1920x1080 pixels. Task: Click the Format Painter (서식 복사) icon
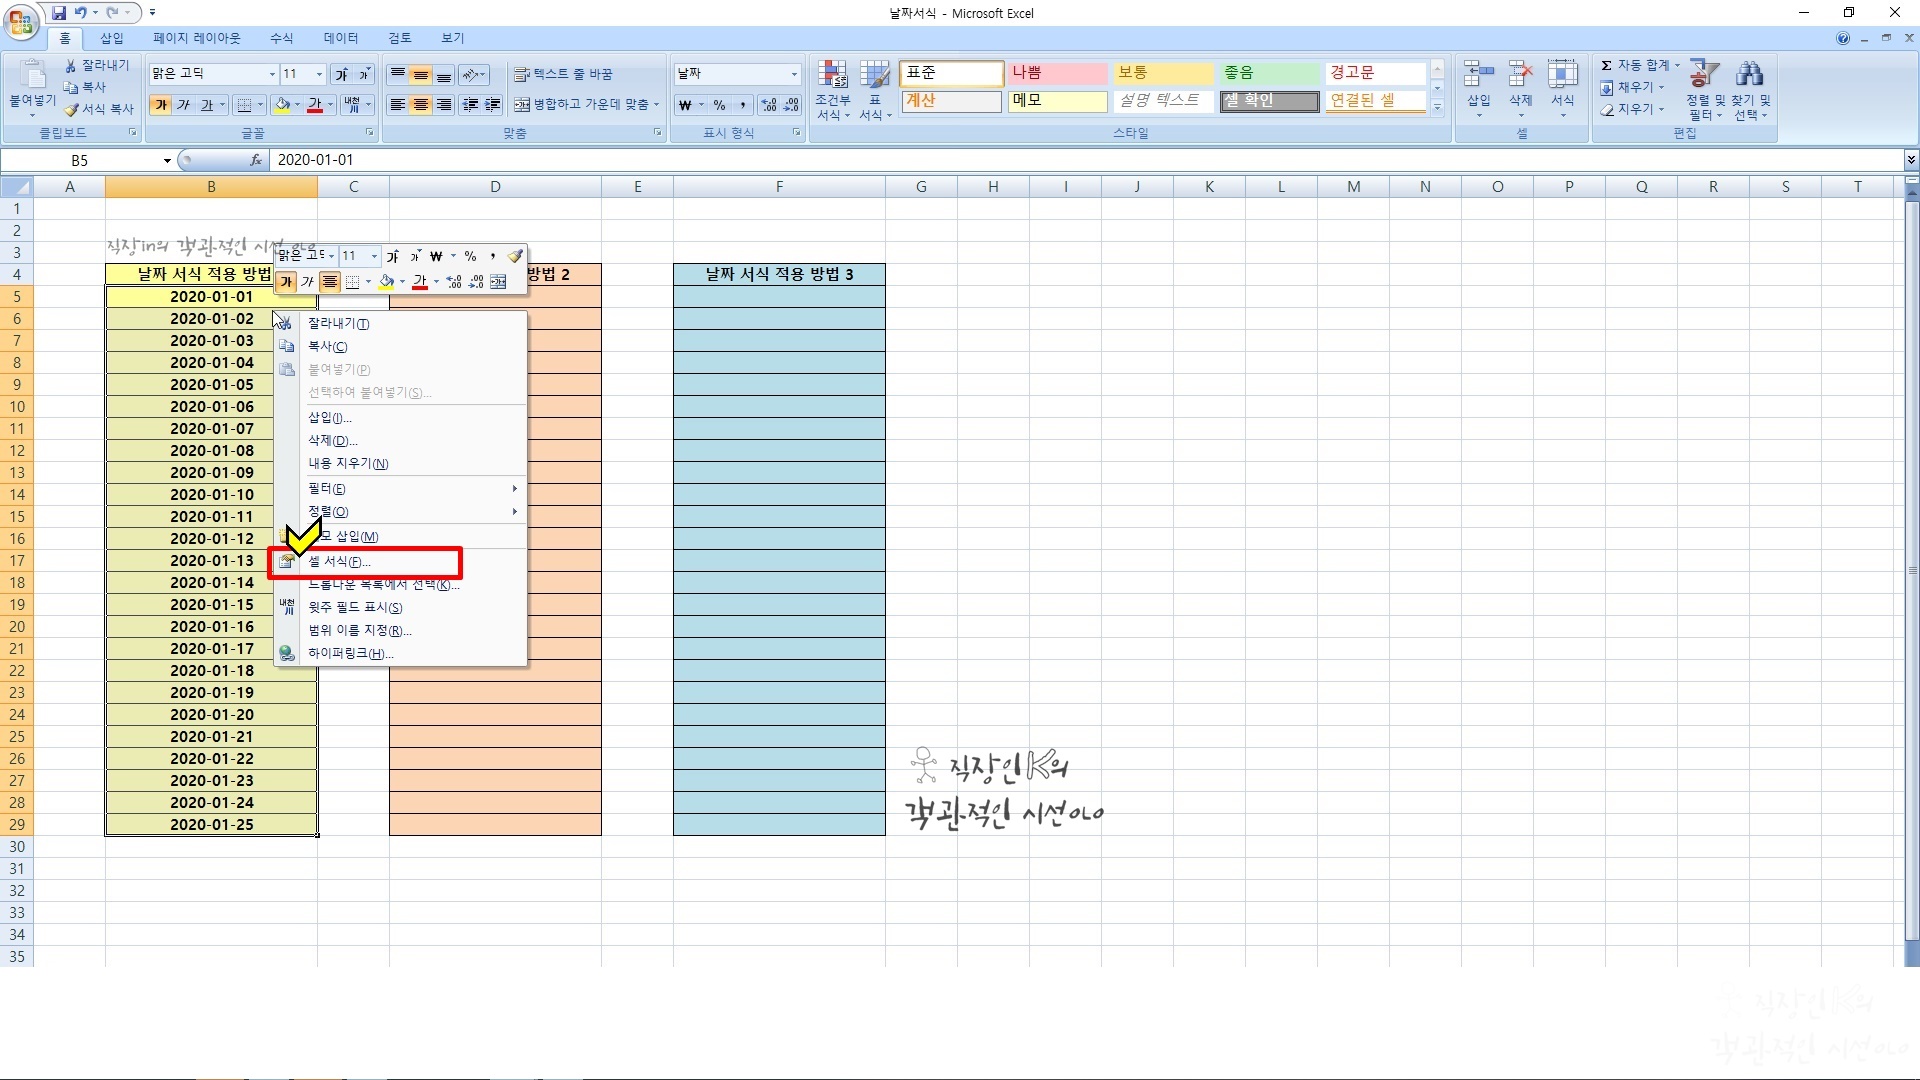[72, 109]
